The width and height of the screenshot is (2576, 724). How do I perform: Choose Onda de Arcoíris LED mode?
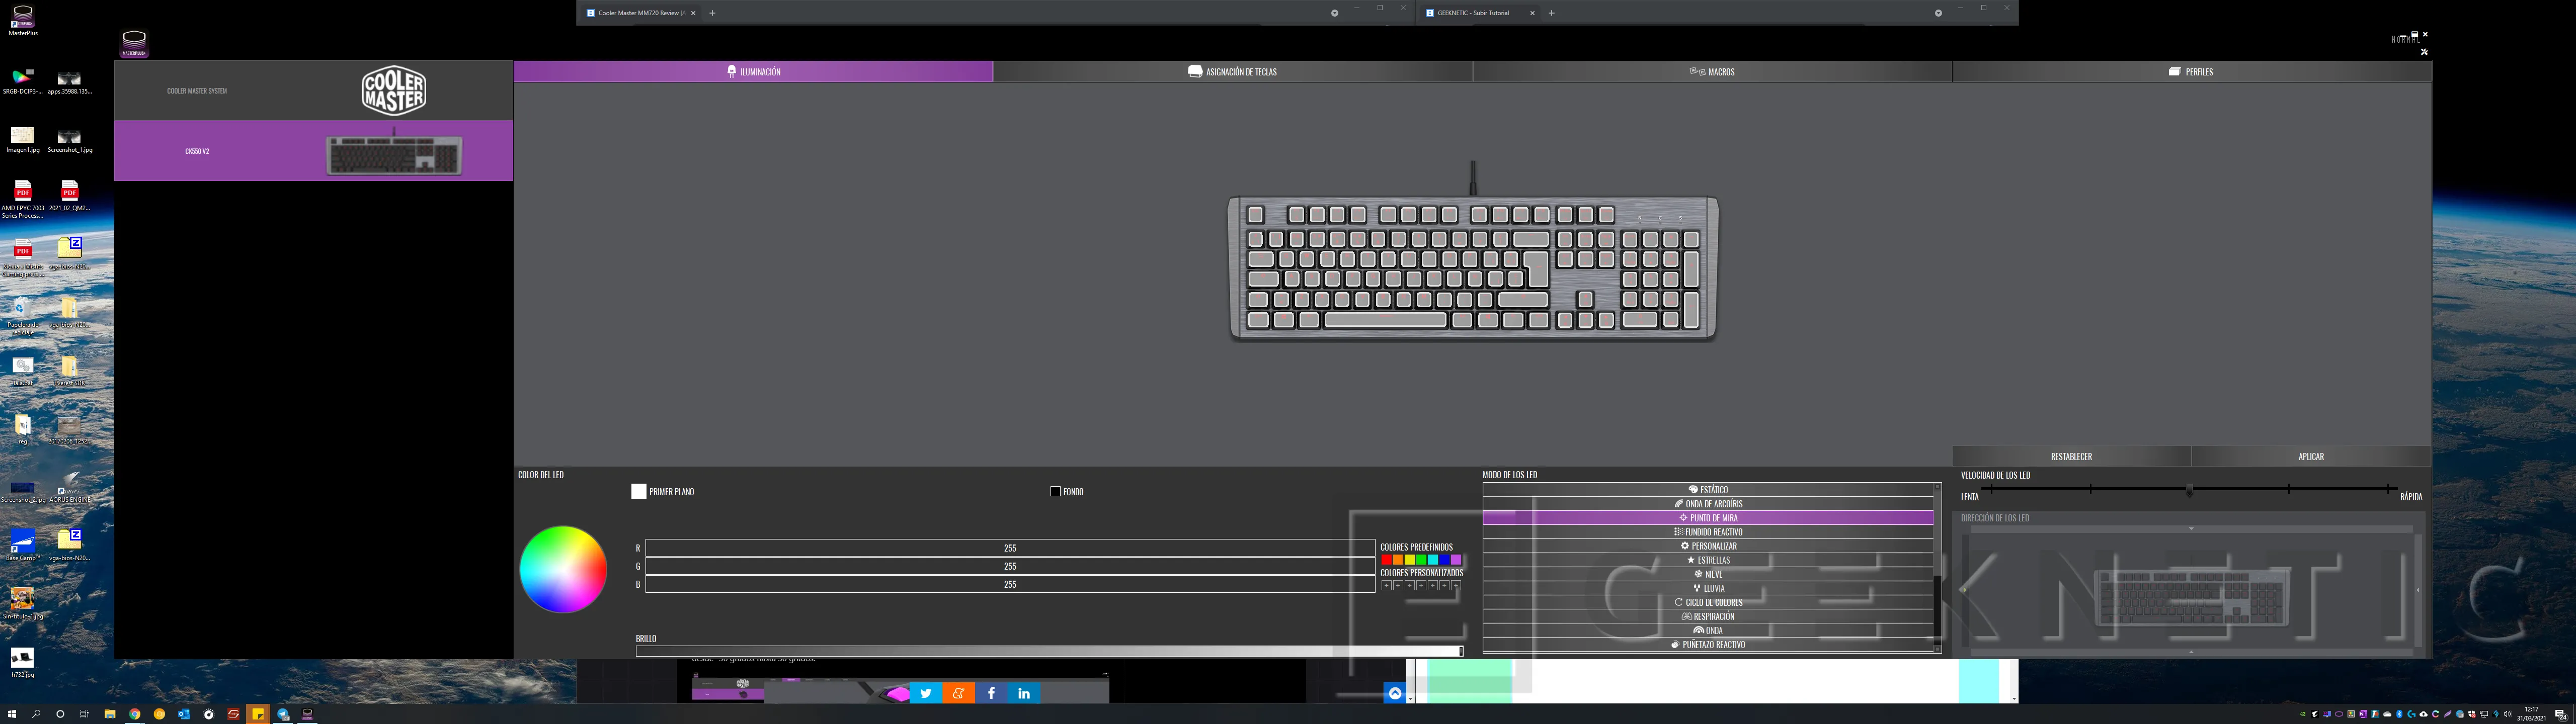(x=1708, y=504)
